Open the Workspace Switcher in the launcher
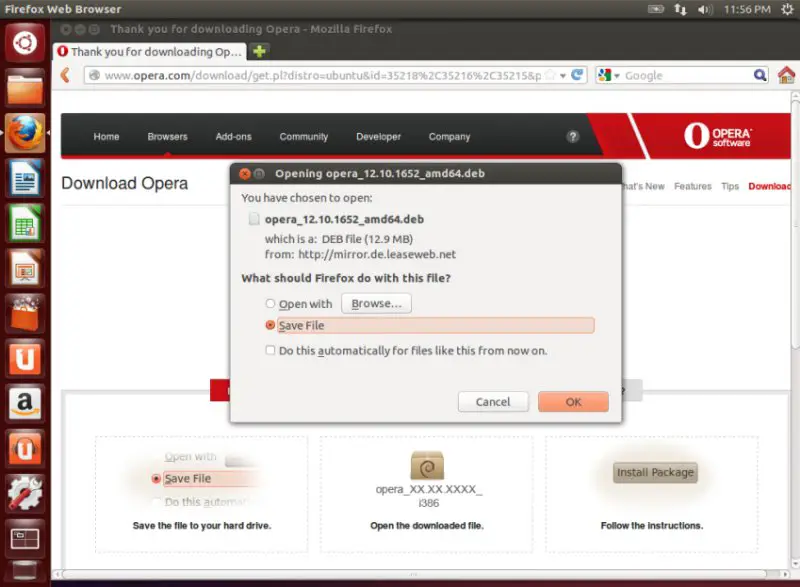The width and height of the screenshot is (800, 587). pyautogui.click(x=24, y=539)
